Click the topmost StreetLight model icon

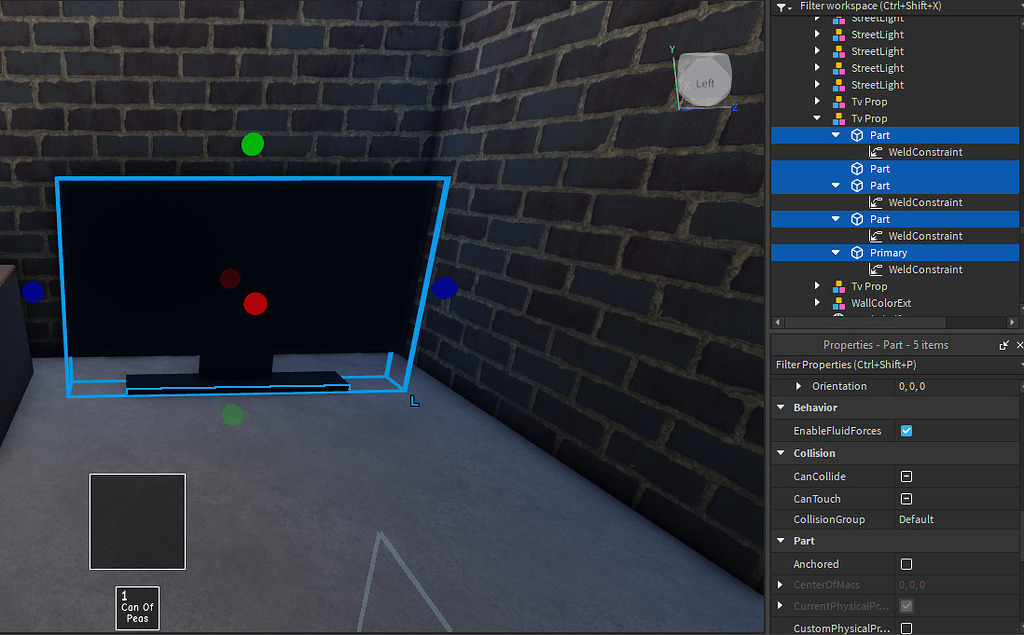click(838, 18)
